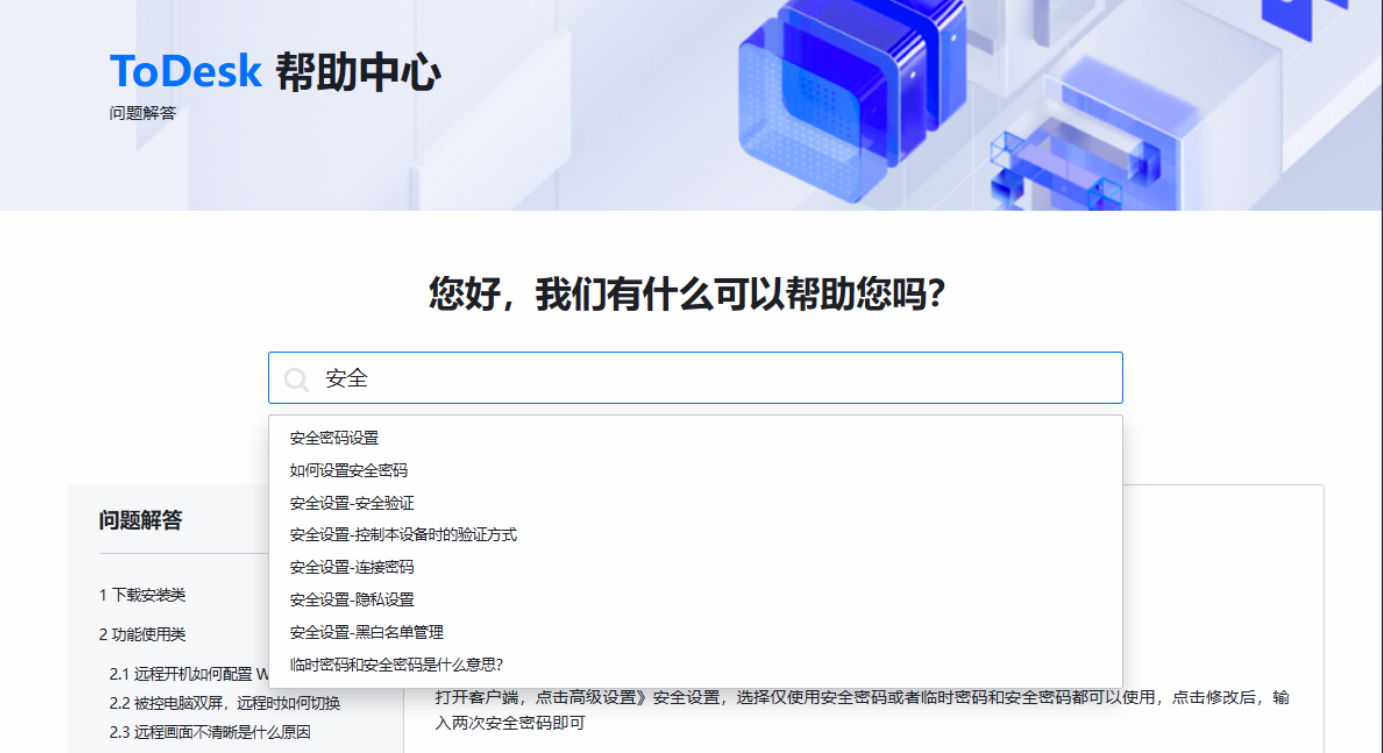Open sidebar item 2.1 远程开机如何配置
The width and height of the screenshot is (1383, 753).
[189, 674]
